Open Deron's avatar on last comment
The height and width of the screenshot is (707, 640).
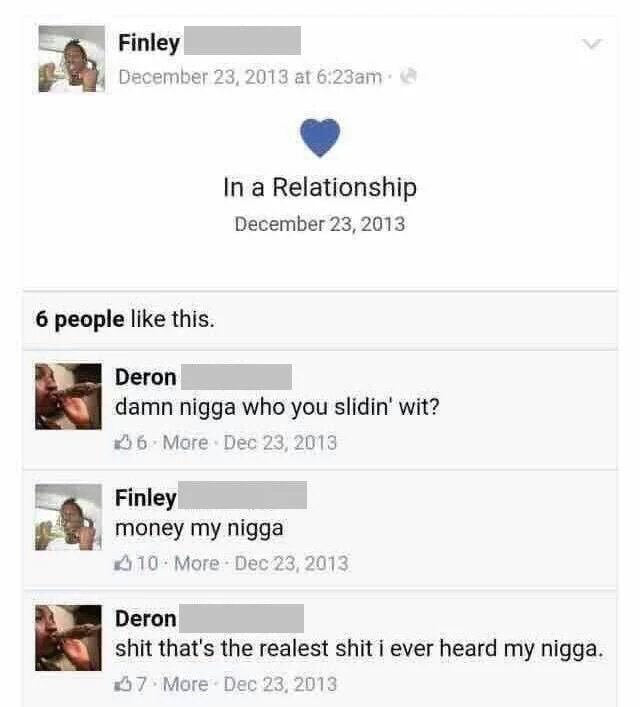click(68, 638)
